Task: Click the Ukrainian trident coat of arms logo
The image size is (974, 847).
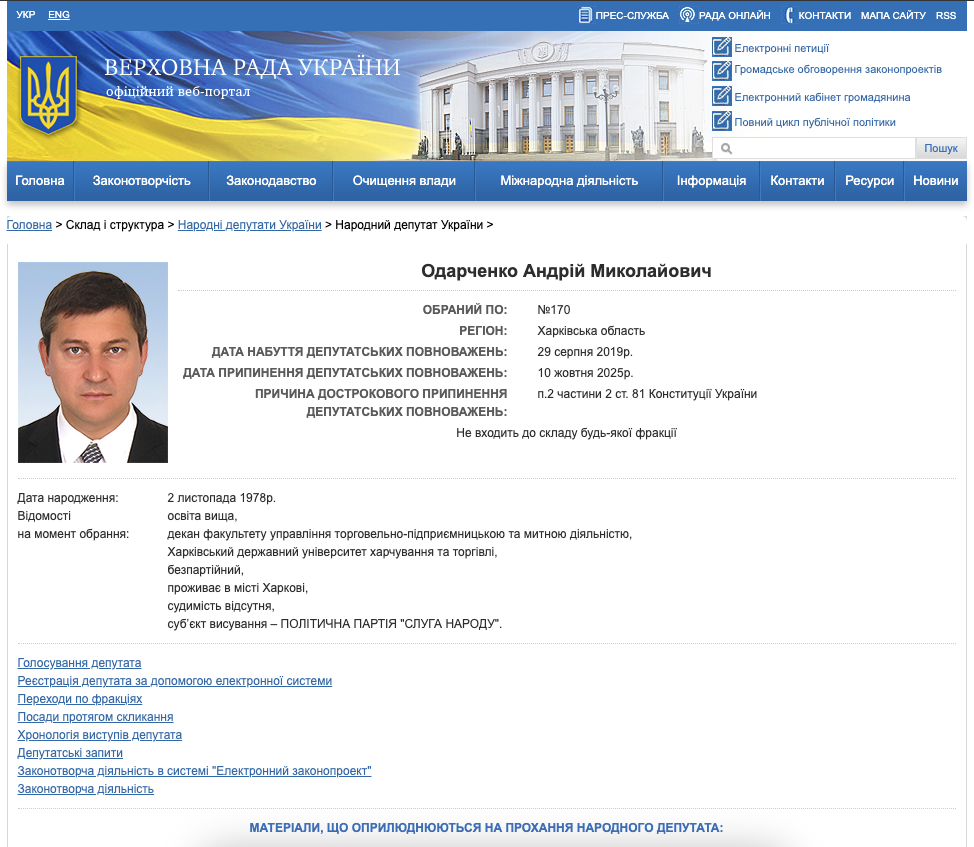Action: 48,95
